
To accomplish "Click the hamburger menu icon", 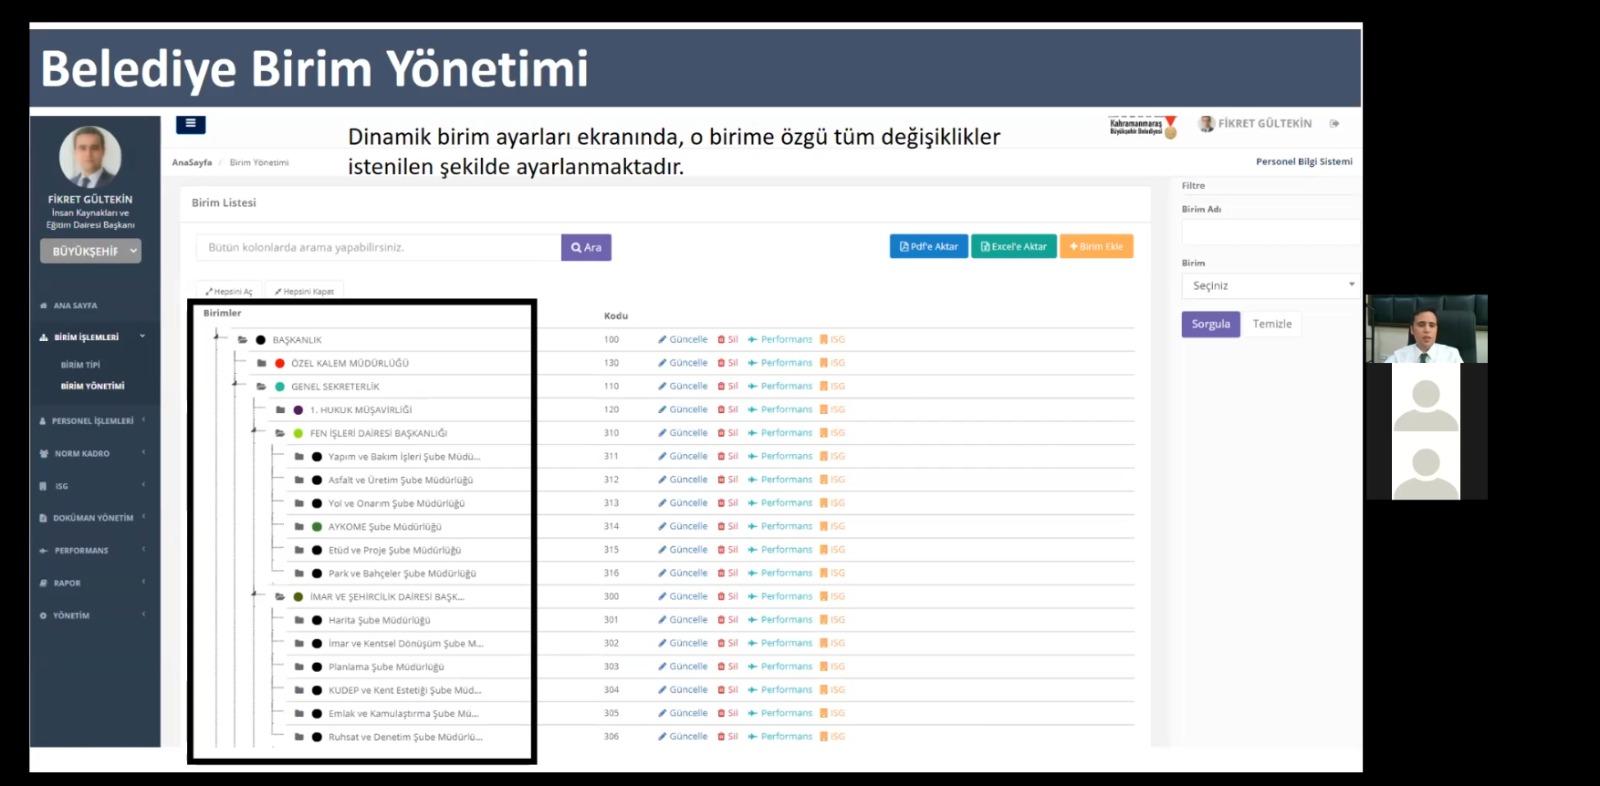I will [x=190, y=125].
